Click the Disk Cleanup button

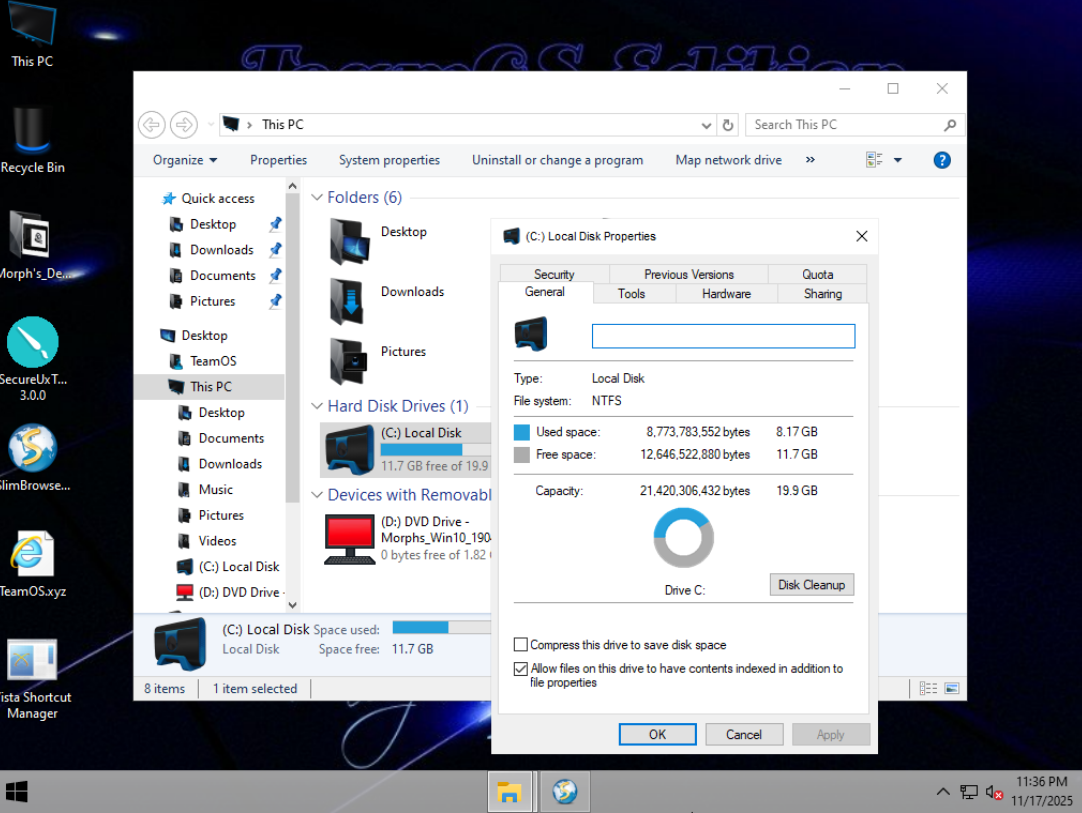pyautogui.click(x=811, y=585)
